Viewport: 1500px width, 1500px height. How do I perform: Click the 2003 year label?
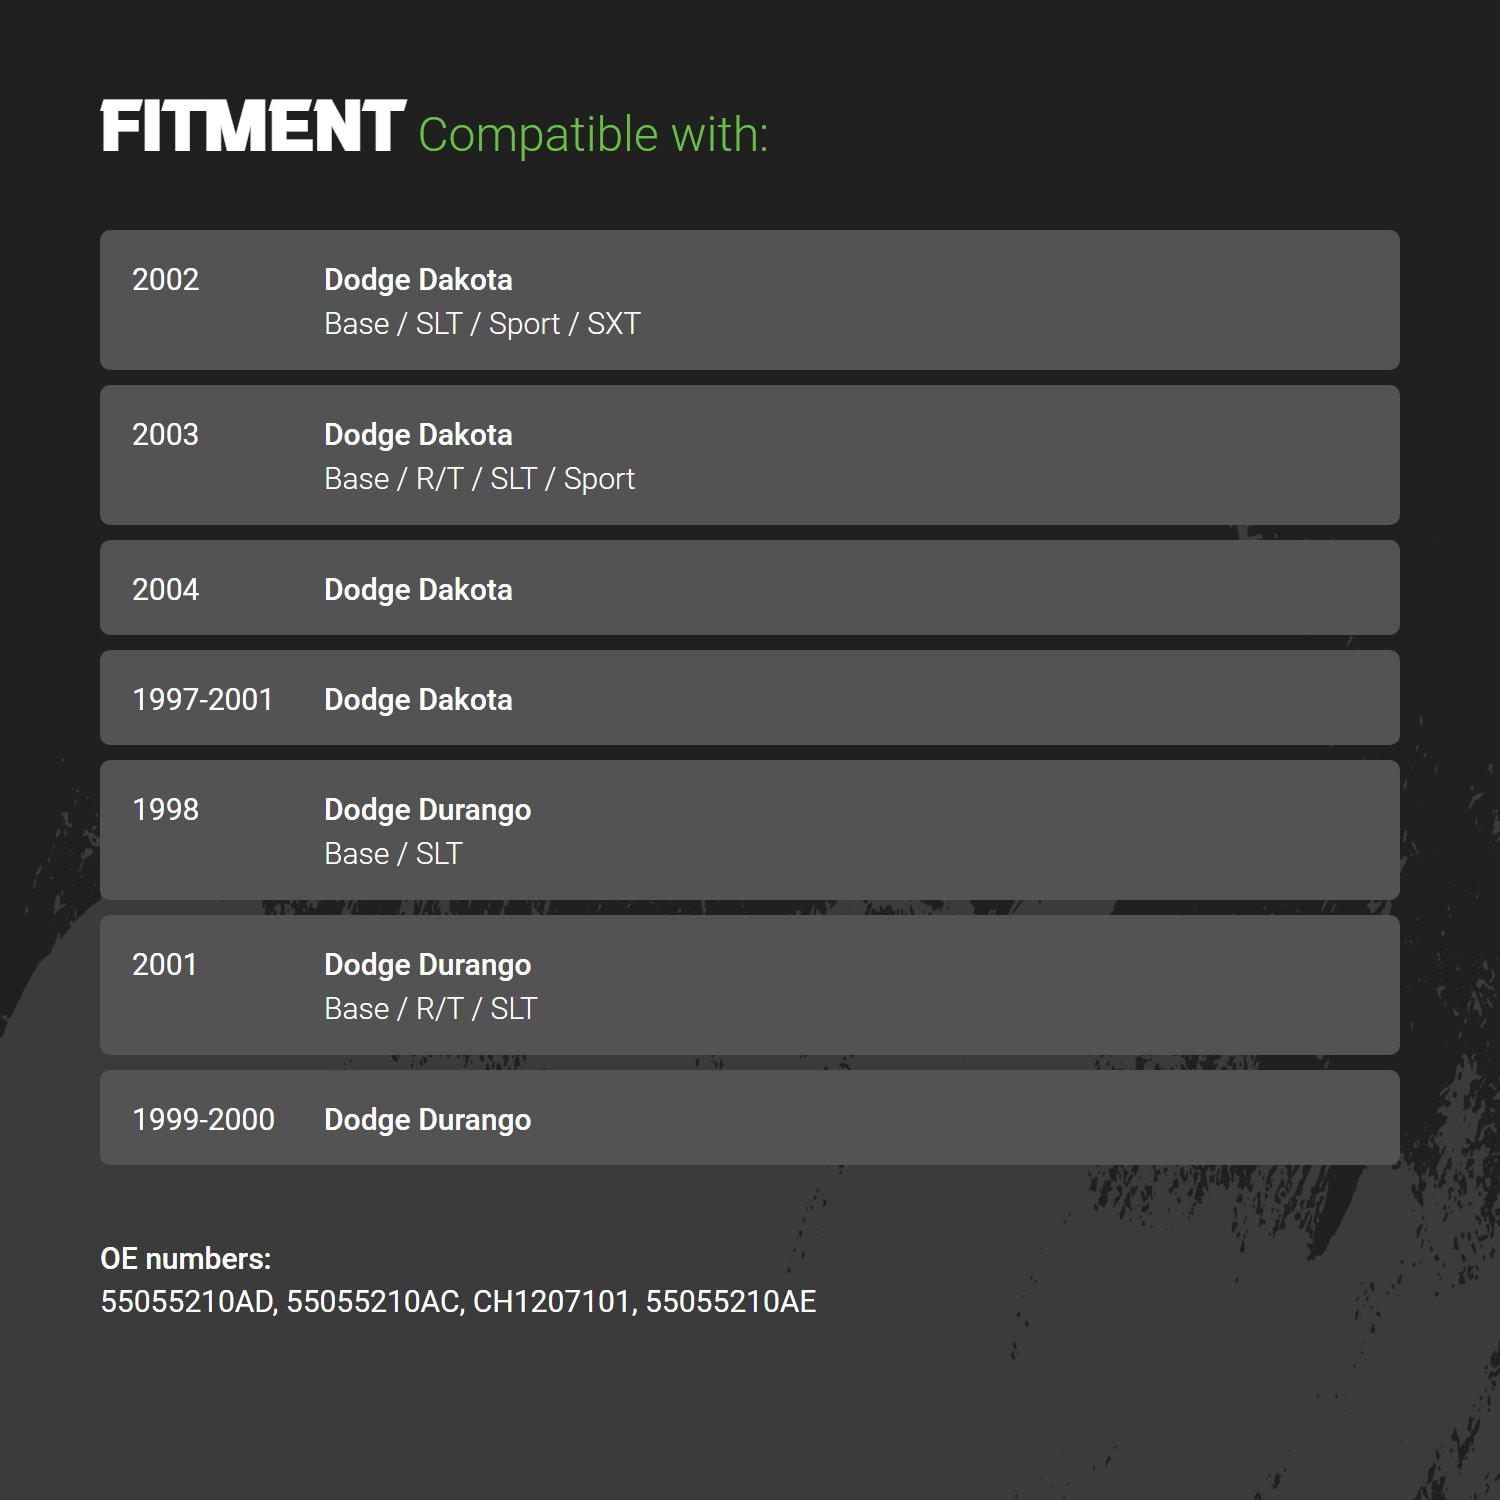click(x=166, y=435)
